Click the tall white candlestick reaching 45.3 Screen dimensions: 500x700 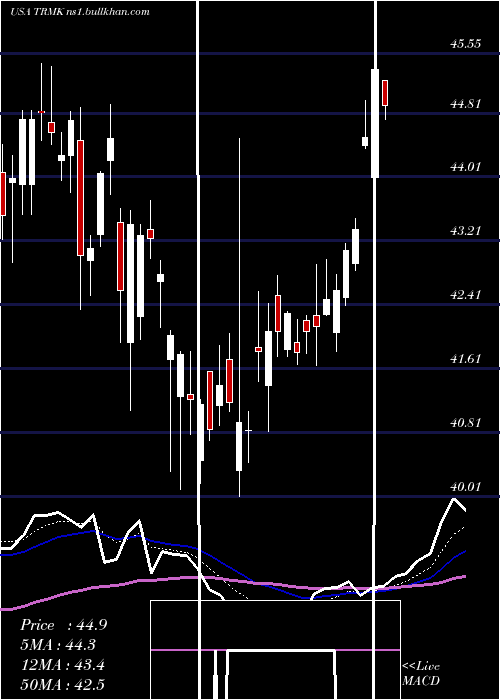[x=375, y=123]
